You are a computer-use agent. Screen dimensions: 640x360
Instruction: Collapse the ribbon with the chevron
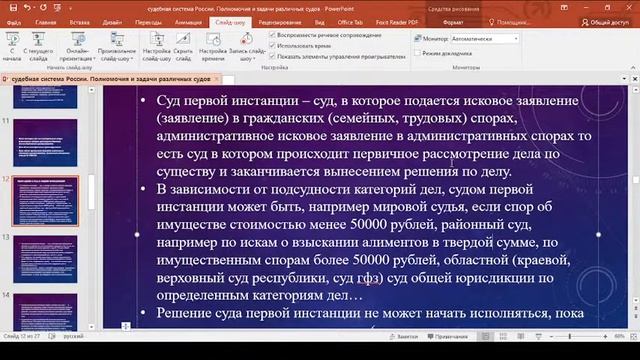633,67
